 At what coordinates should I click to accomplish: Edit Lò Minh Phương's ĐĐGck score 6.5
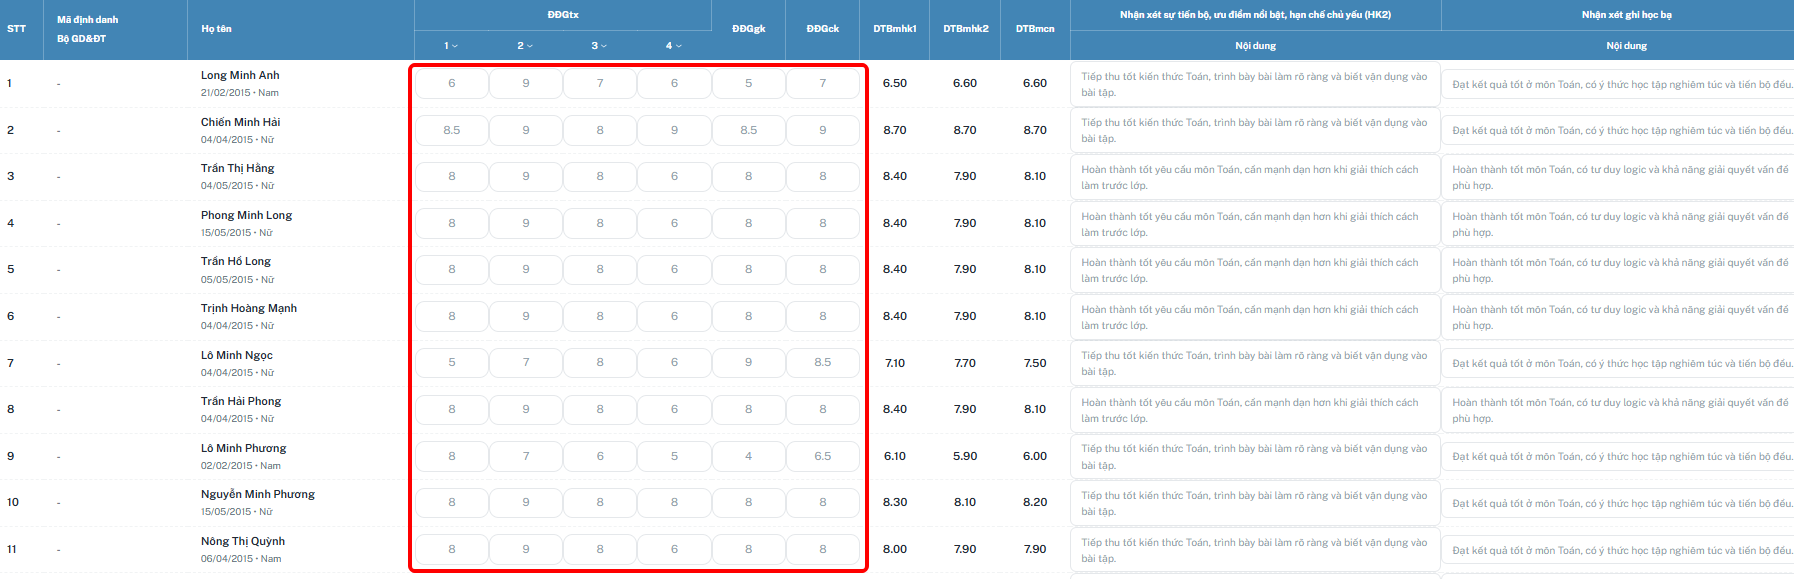[823, 456]
